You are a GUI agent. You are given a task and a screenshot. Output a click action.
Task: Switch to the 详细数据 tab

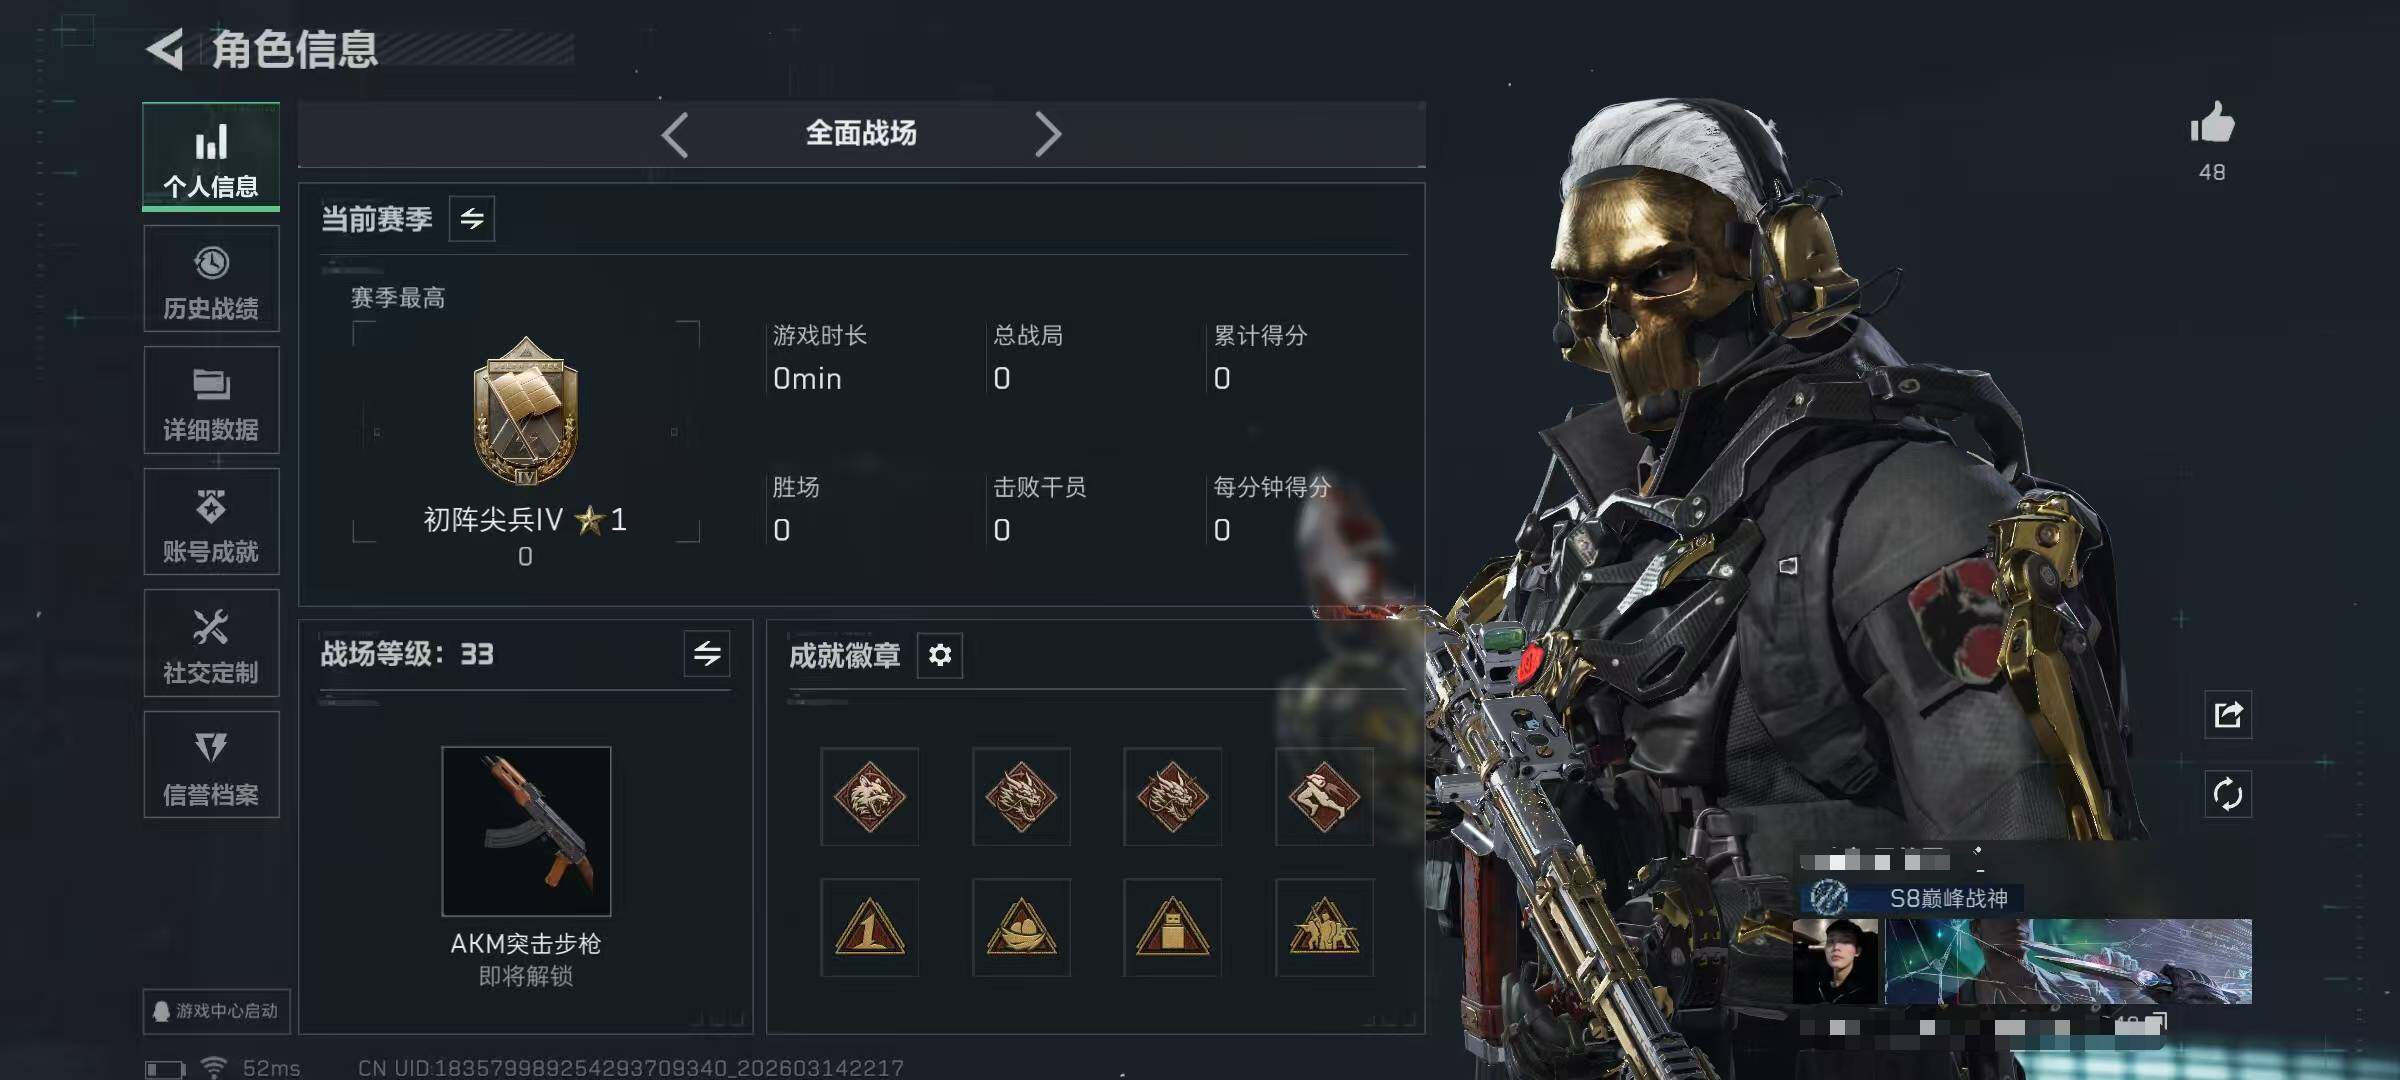(211, 400)
